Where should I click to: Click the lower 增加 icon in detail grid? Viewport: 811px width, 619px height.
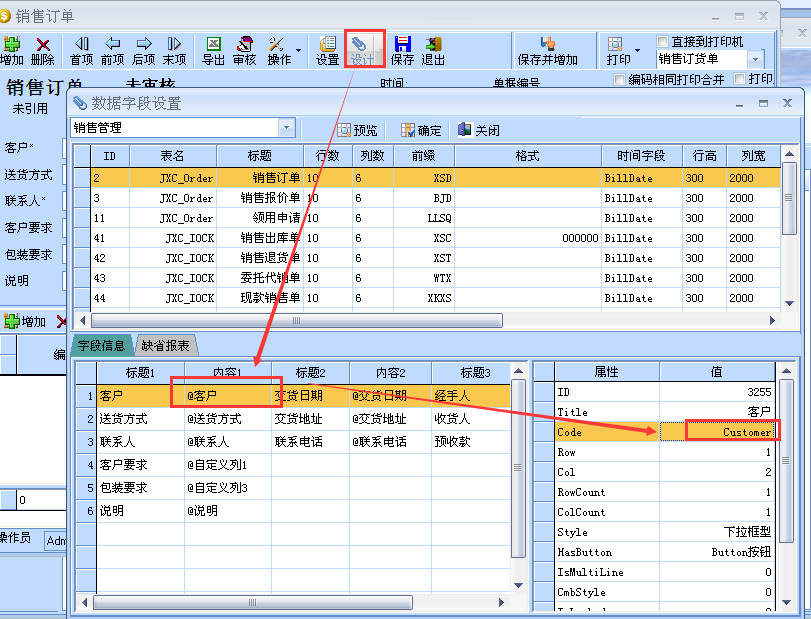click(x=25, y=322)
